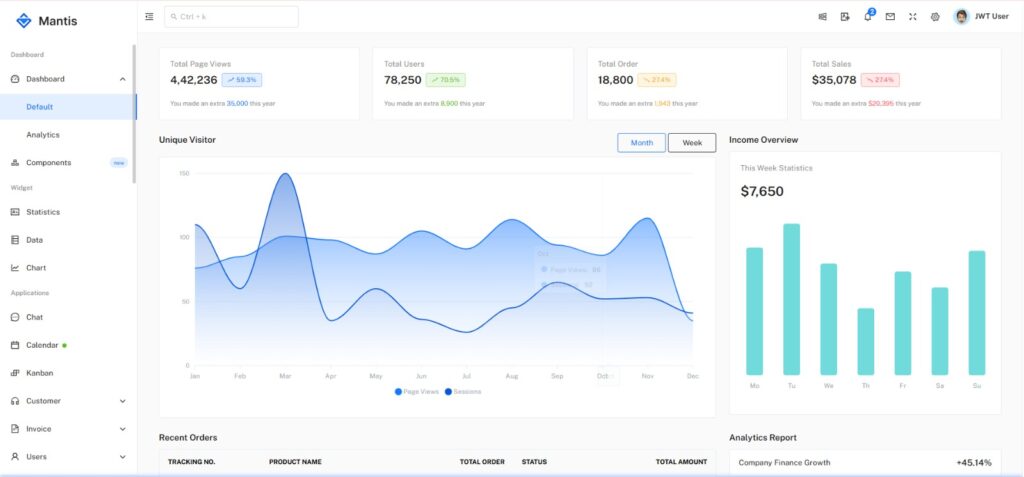Click the fullscreen toggle icon
Image resolution: width=1024 pixels, height=477 pixels.
pos(912,17)
